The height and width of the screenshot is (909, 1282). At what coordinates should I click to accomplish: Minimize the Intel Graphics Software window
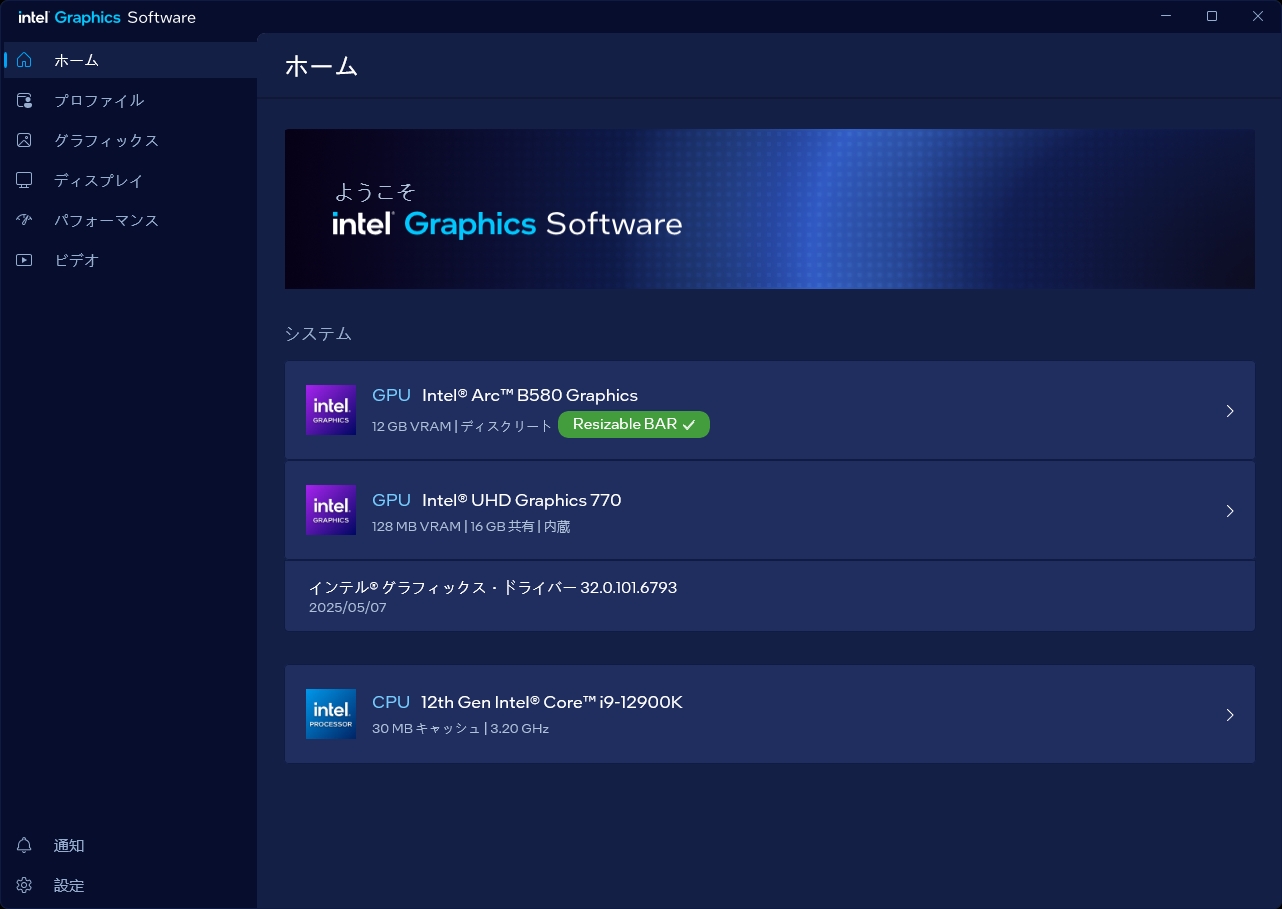[1166, 16]
